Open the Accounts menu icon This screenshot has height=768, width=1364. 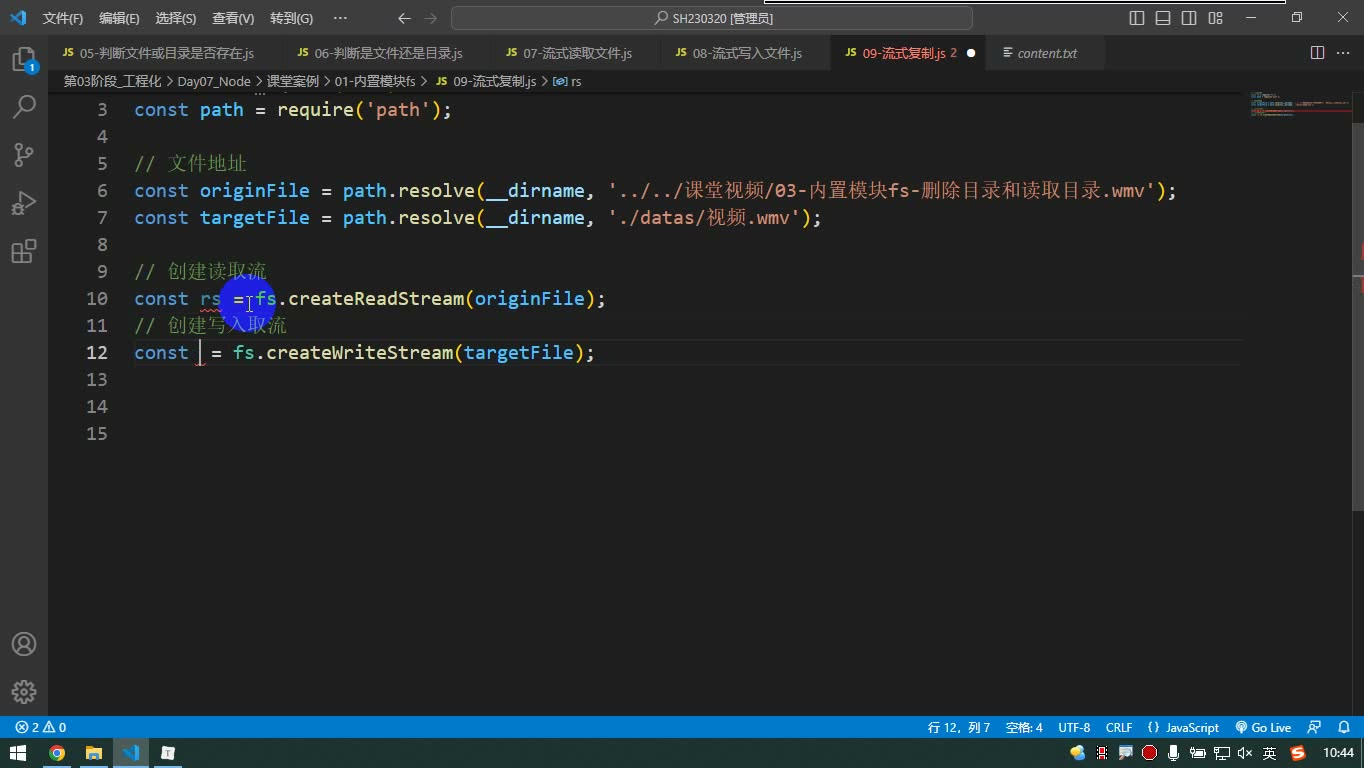pyautogui.click(x=24, y=645)
